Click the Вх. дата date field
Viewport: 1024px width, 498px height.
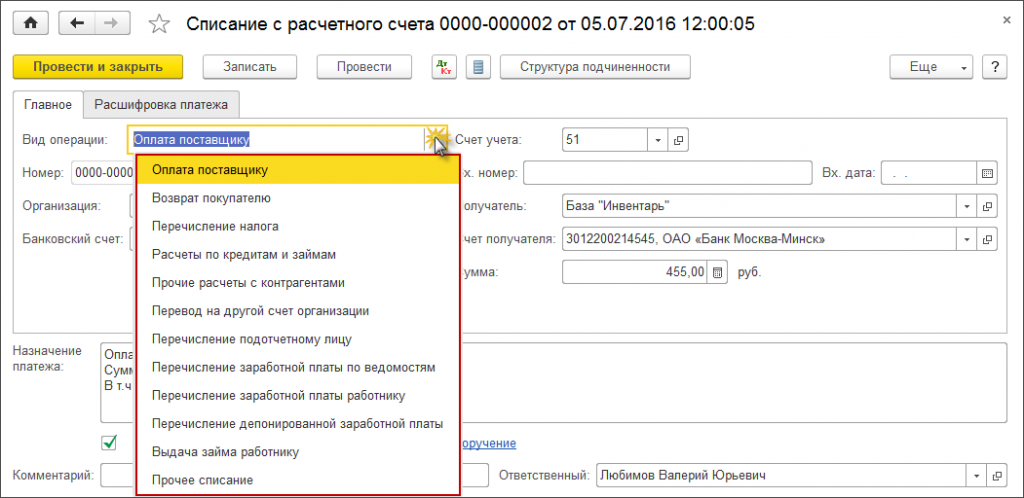[929, 174]
